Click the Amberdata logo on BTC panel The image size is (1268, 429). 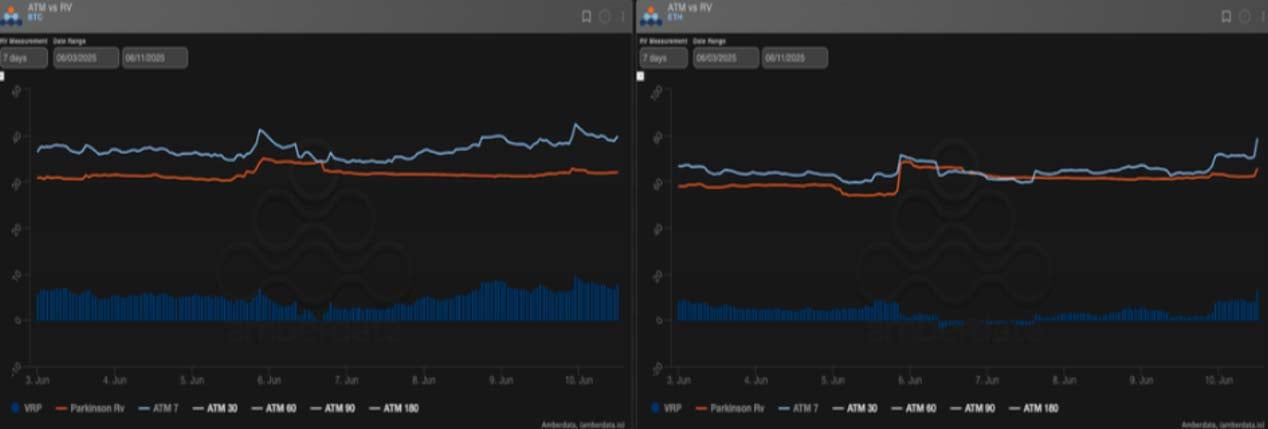tap(12, 16)
